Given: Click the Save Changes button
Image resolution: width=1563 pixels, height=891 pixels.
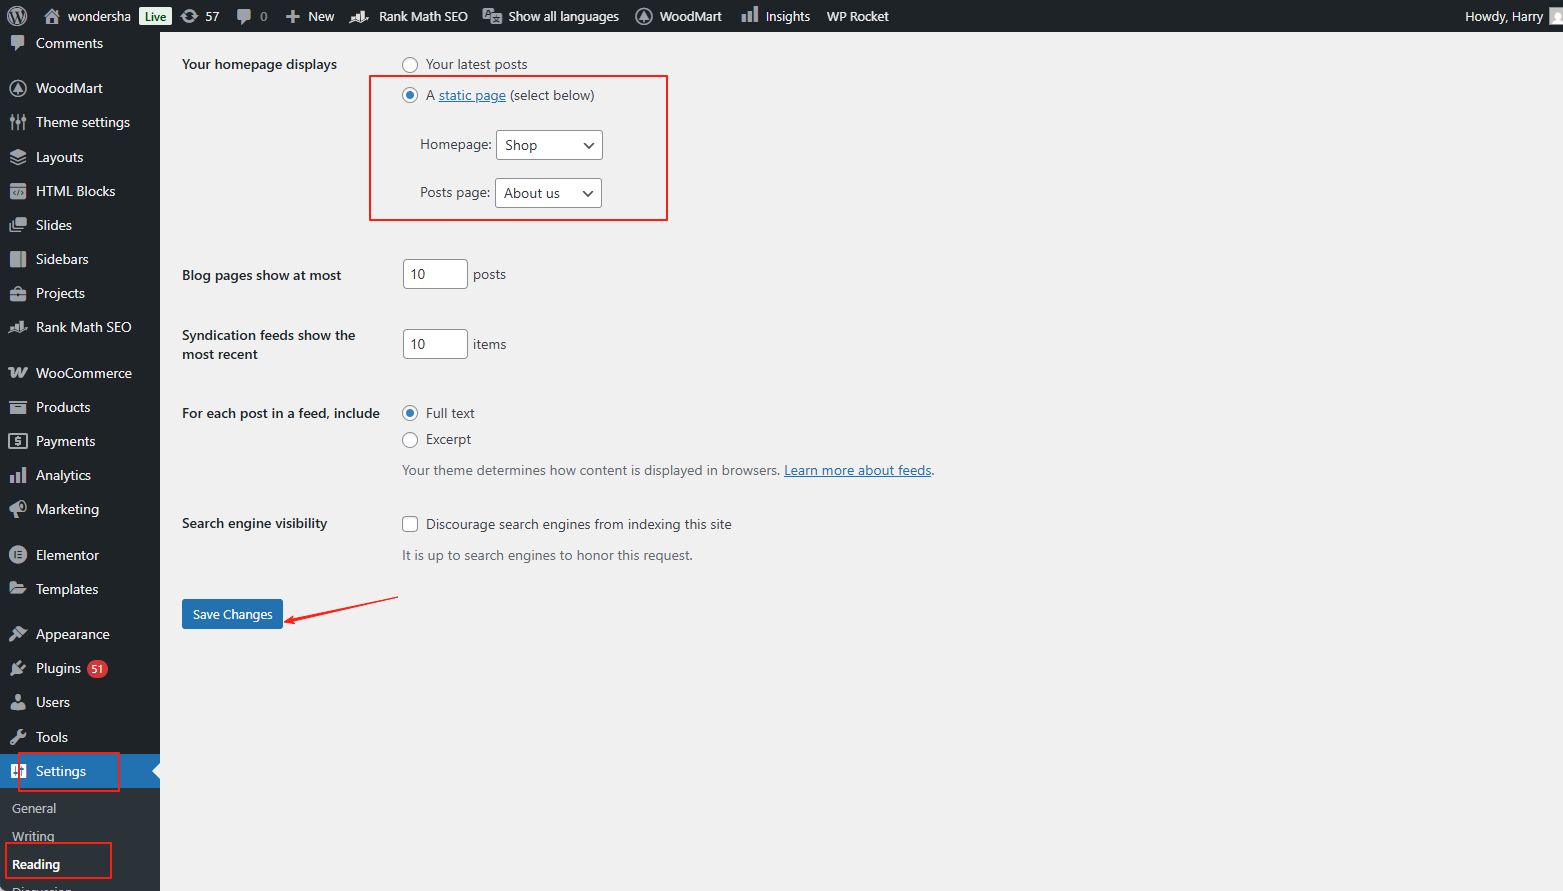Looking at the screenshot, I should click(232, 613).
